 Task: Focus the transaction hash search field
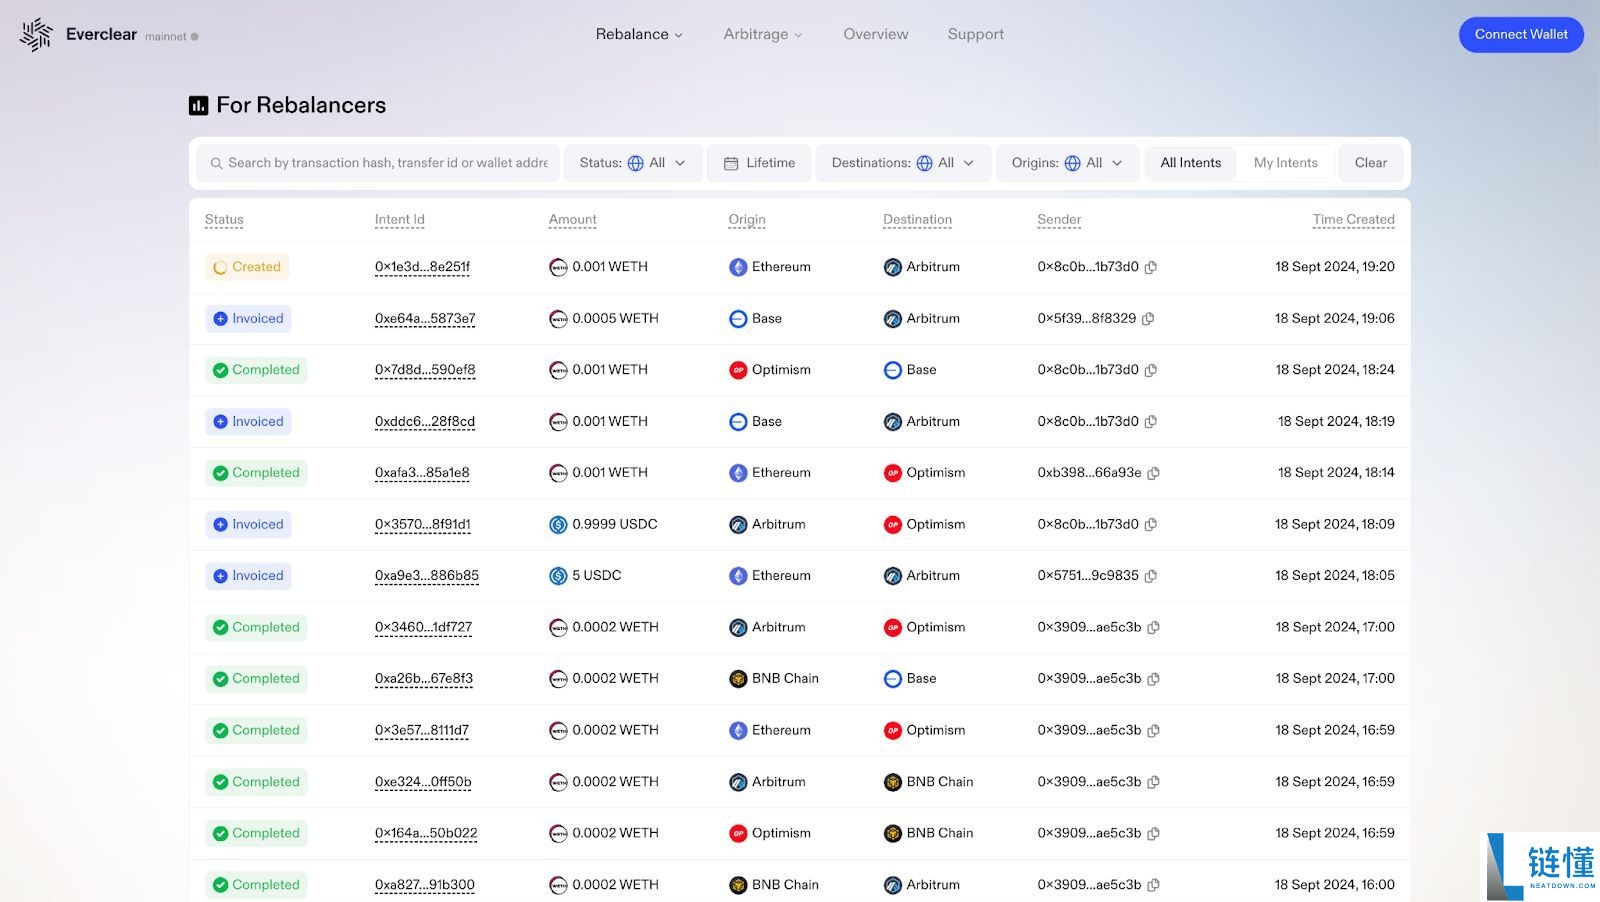378,163
